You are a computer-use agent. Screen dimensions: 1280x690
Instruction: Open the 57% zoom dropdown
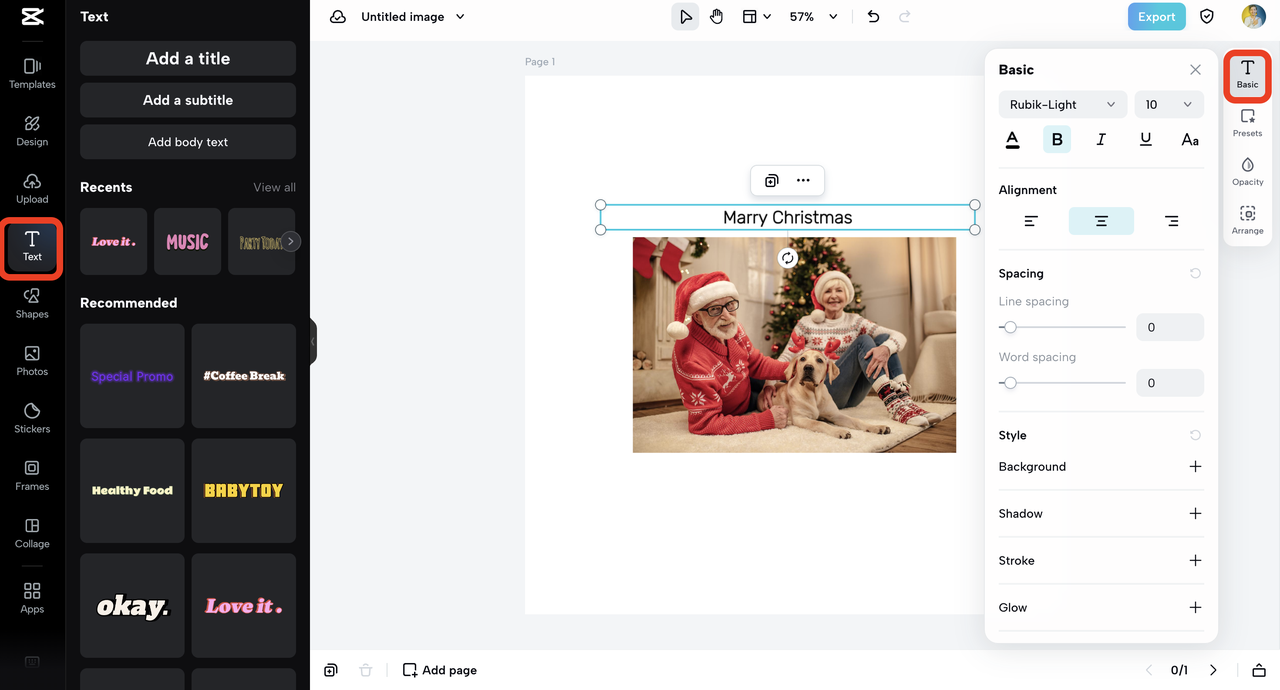click(x=813, y=17)
